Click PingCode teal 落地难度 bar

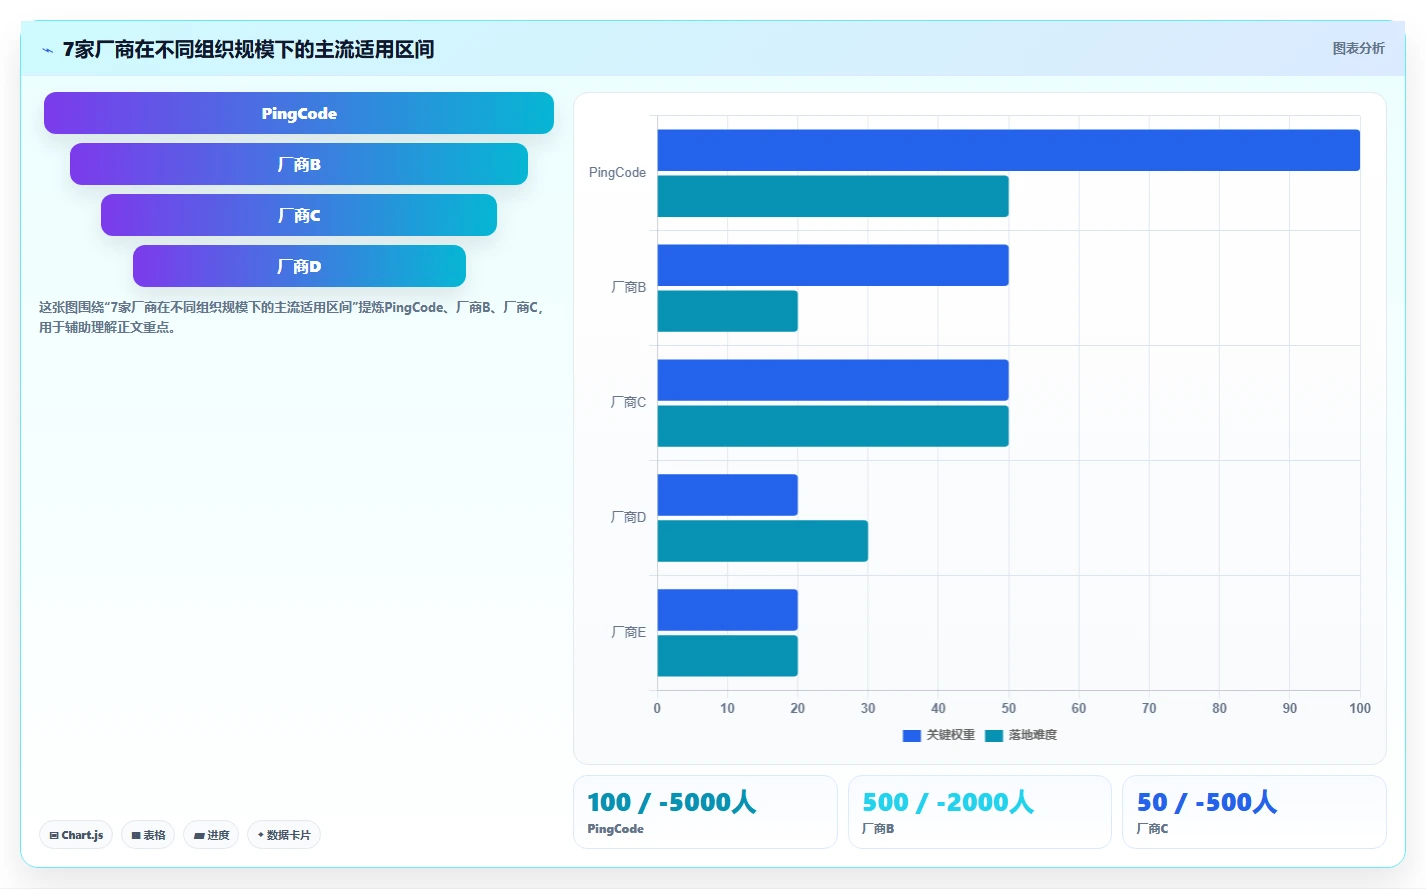(833, 196)
